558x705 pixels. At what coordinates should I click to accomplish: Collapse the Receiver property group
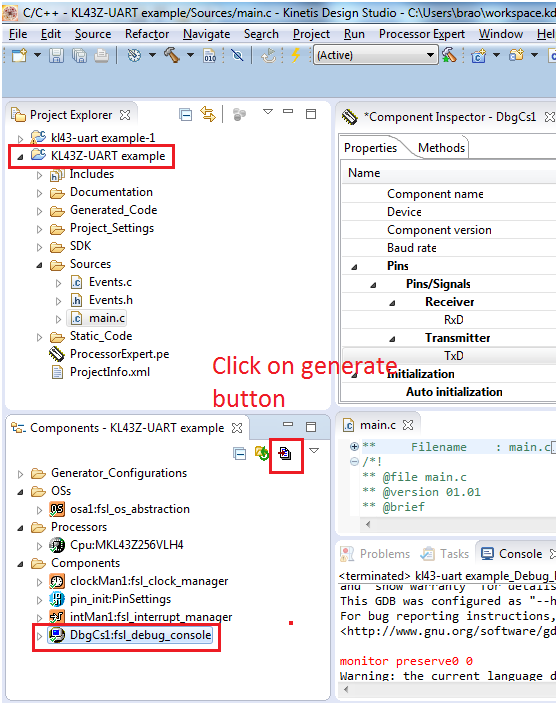click(392, 303)
